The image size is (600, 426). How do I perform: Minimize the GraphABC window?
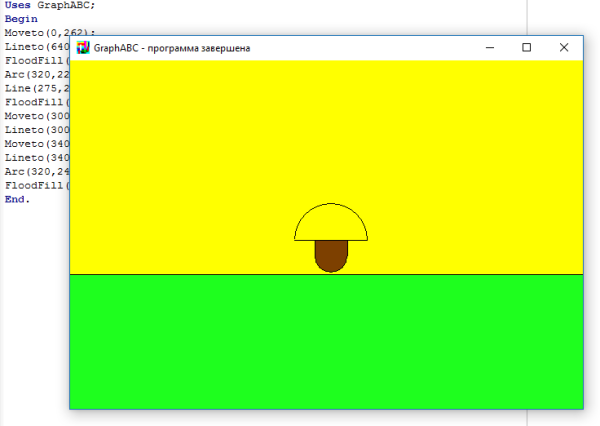[x=490, y=47]
